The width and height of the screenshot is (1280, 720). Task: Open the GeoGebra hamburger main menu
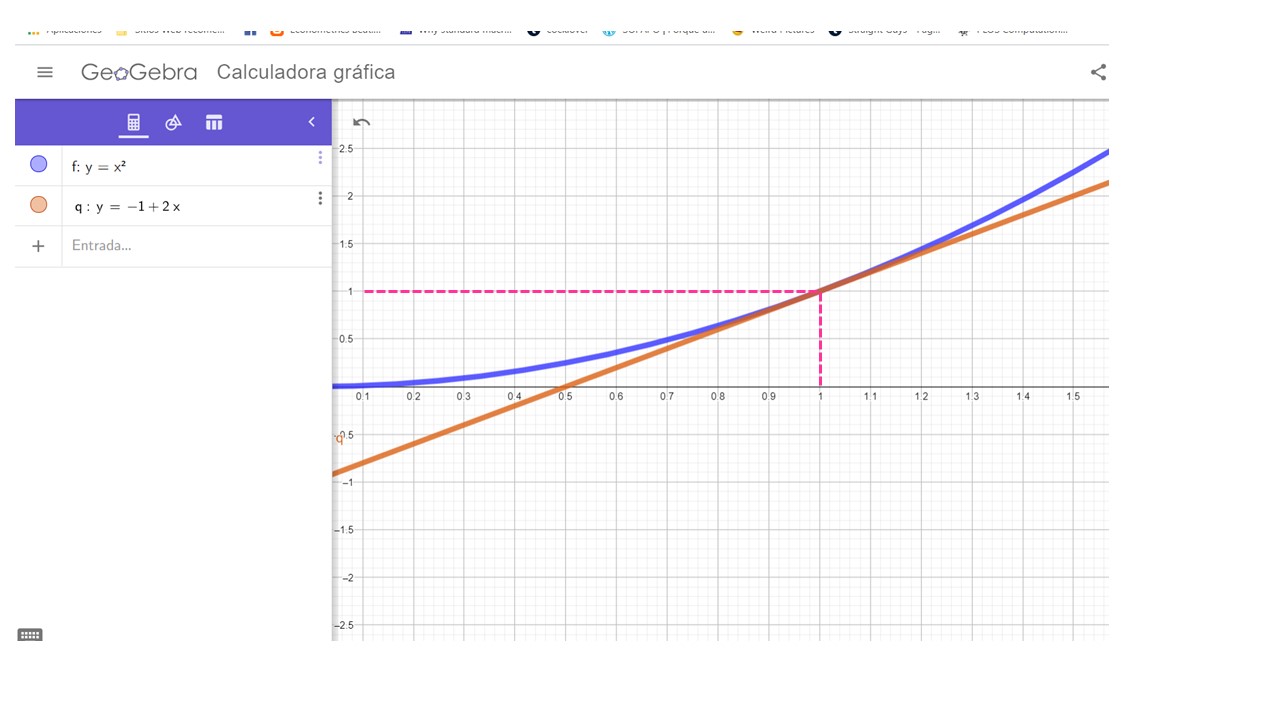coord(44,72)
